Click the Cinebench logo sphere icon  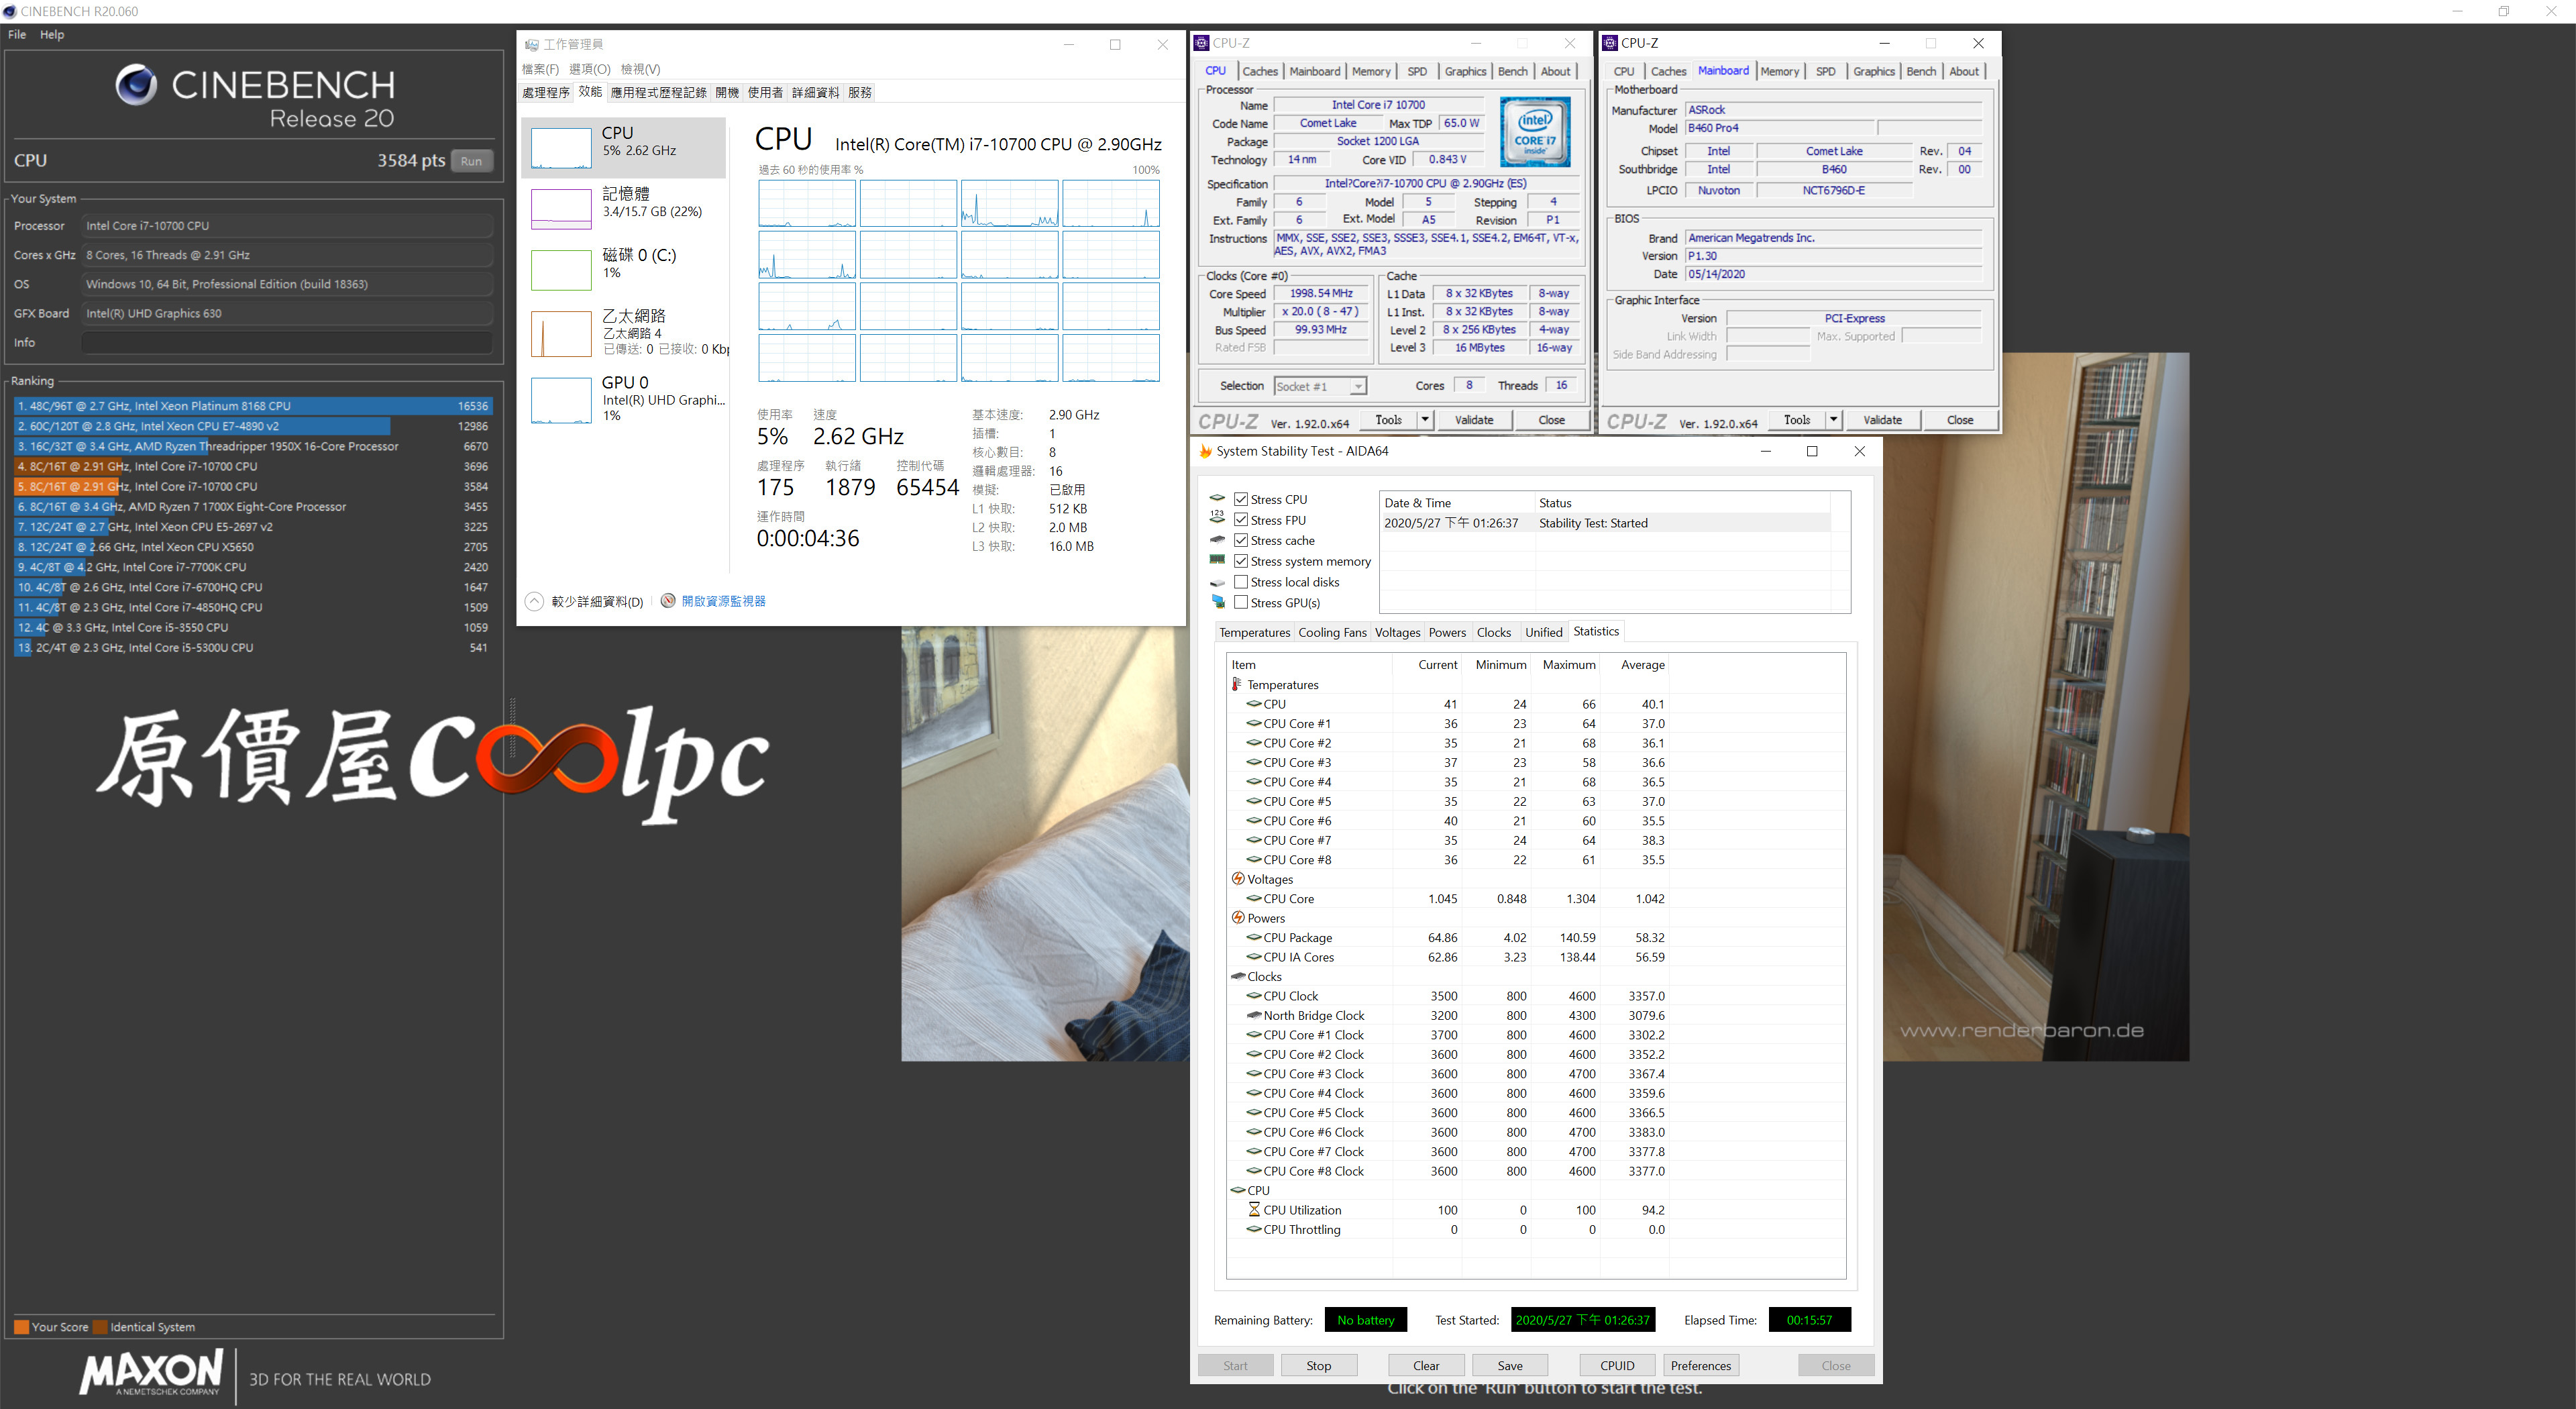(x=136, y=85)
